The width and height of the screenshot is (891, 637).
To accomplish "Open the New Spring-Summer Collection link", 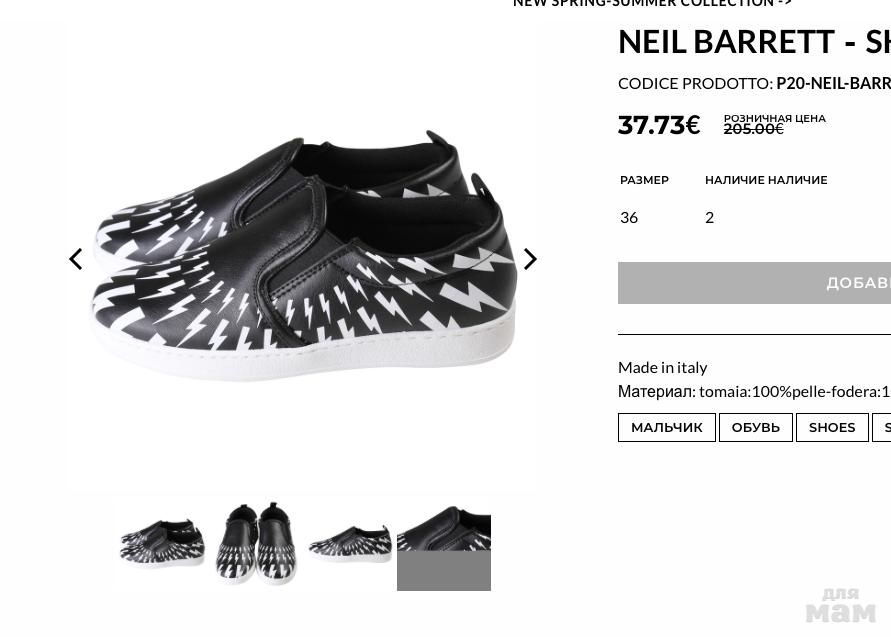I will pos(652,4).
